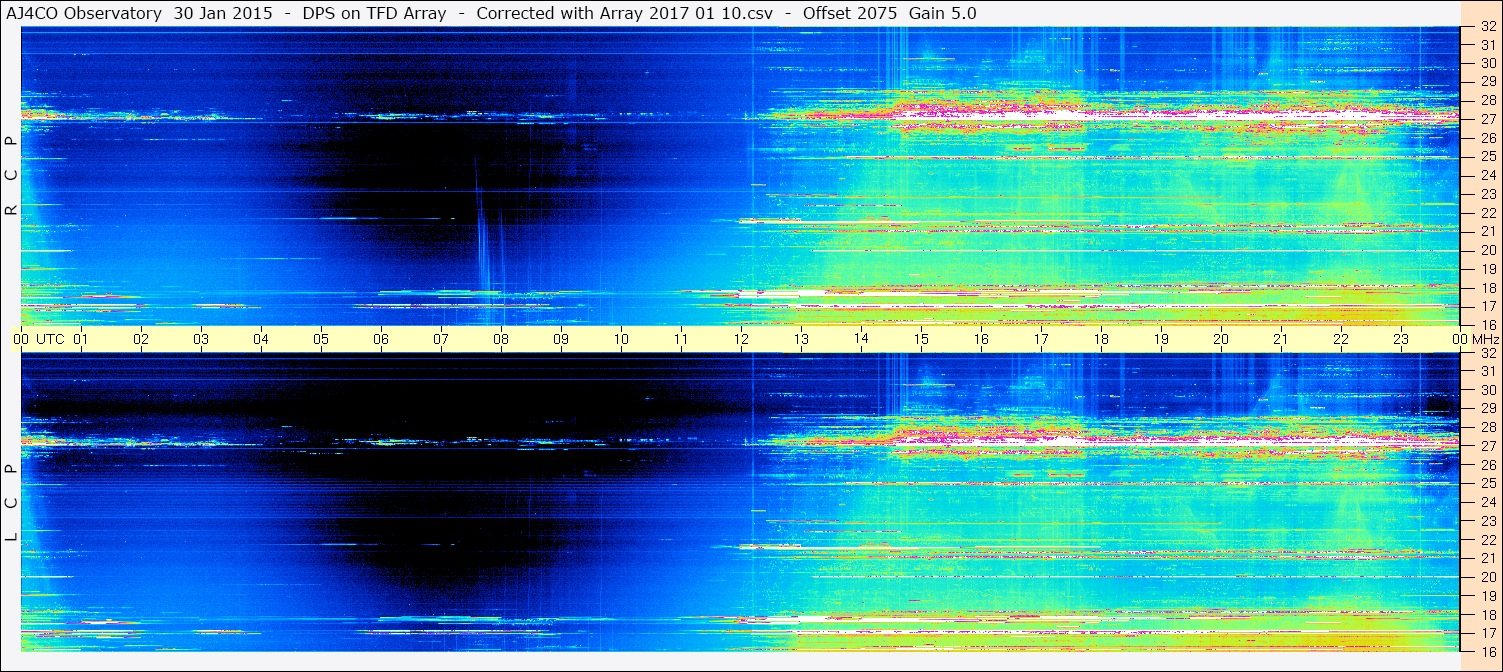The width and height of the screenshot is (1503, 672).
Task: Click the AJ4CO Observatory title text
Action: pyautogui.click(x=84, y=13)
